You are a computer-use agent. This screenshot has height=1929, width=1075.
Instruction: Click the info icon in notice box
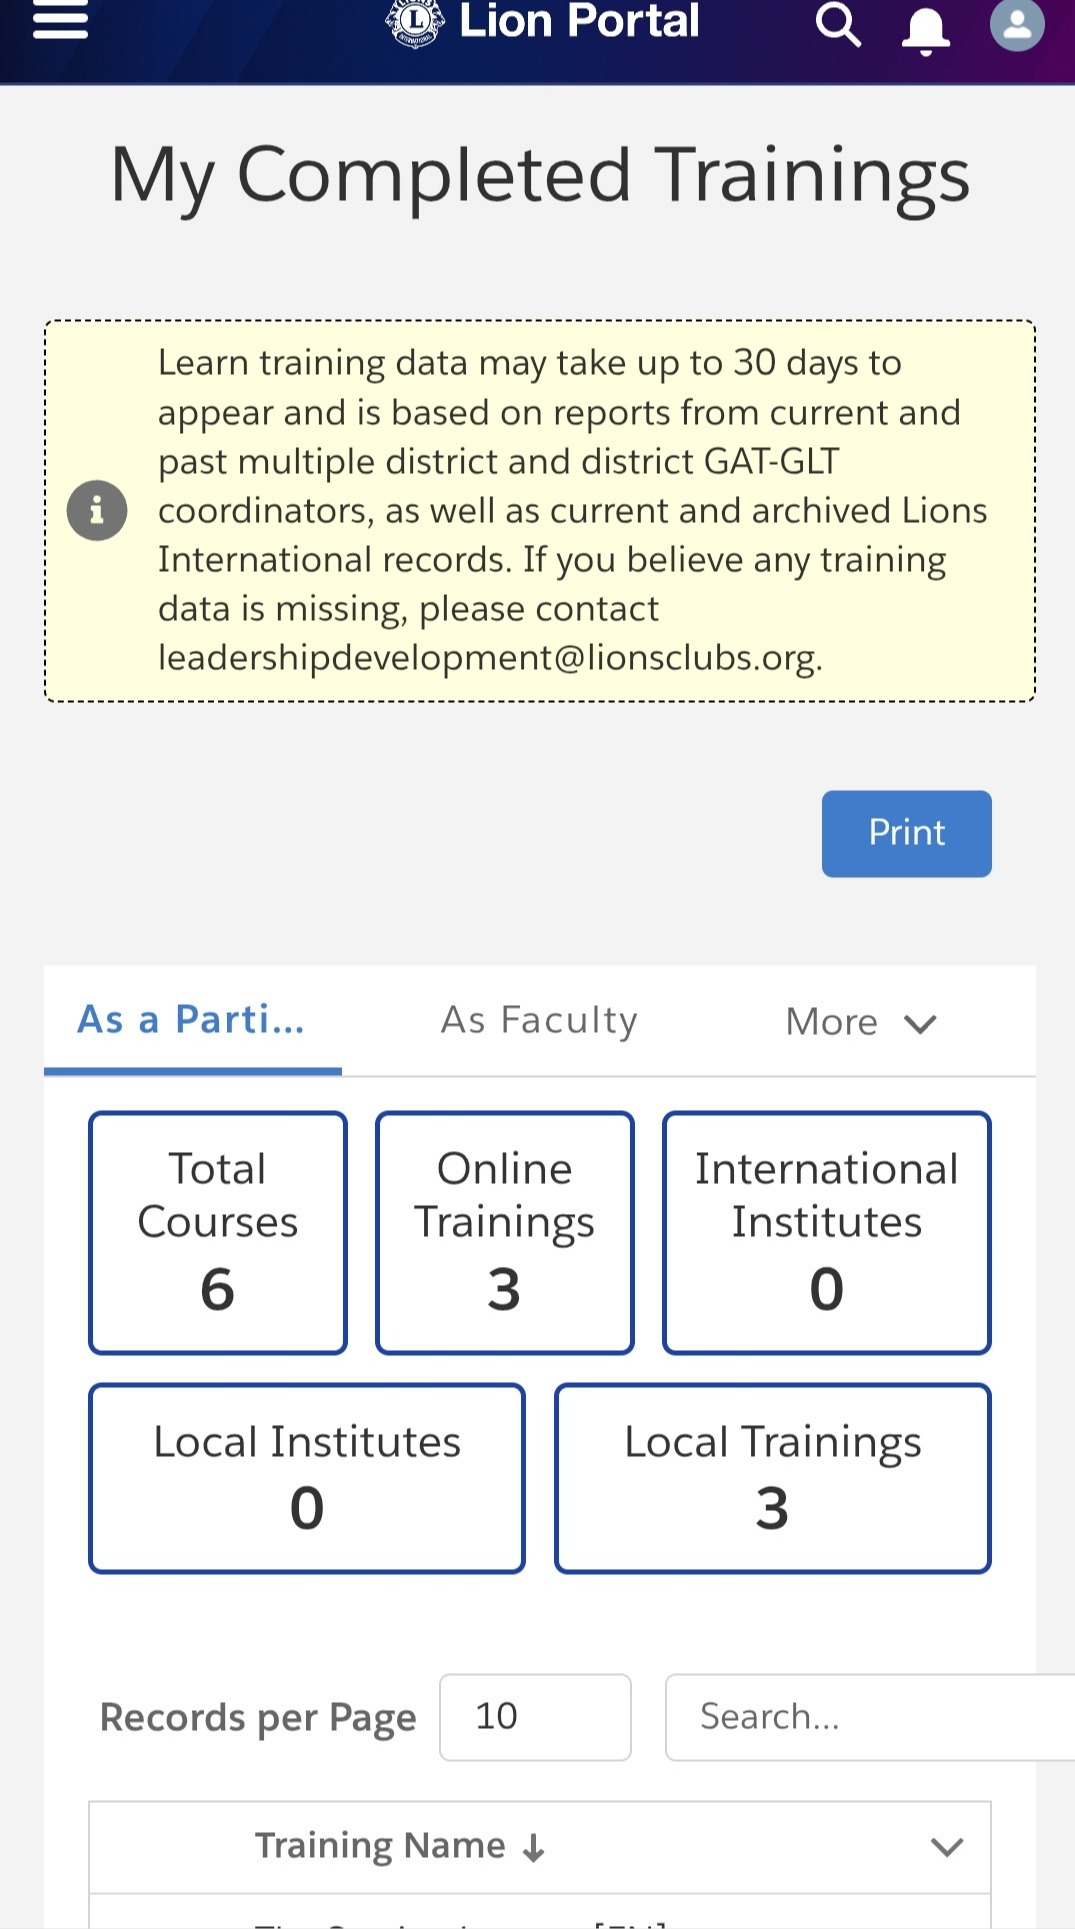click(x=97, y=511)
